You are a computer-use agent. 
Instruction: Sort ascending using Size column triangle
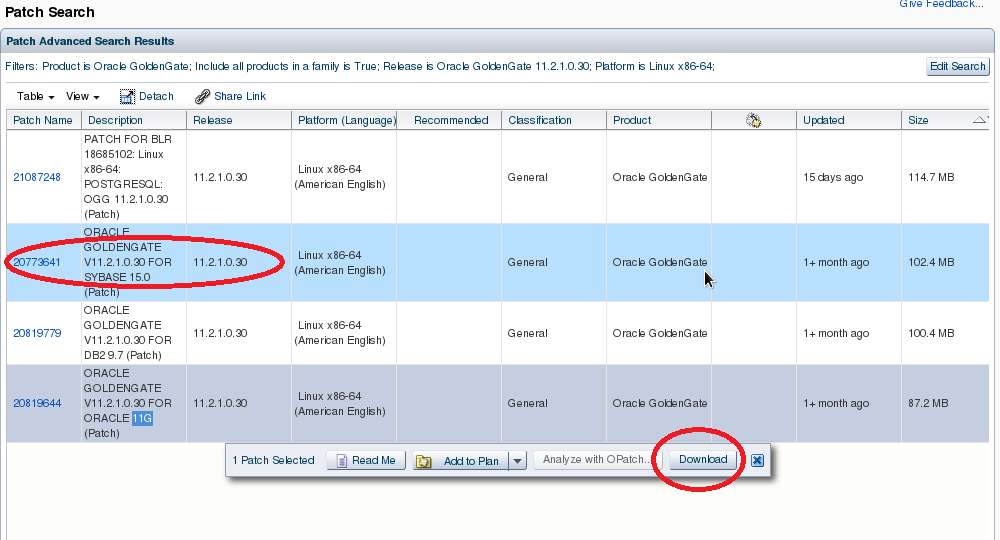pos(981,120)
